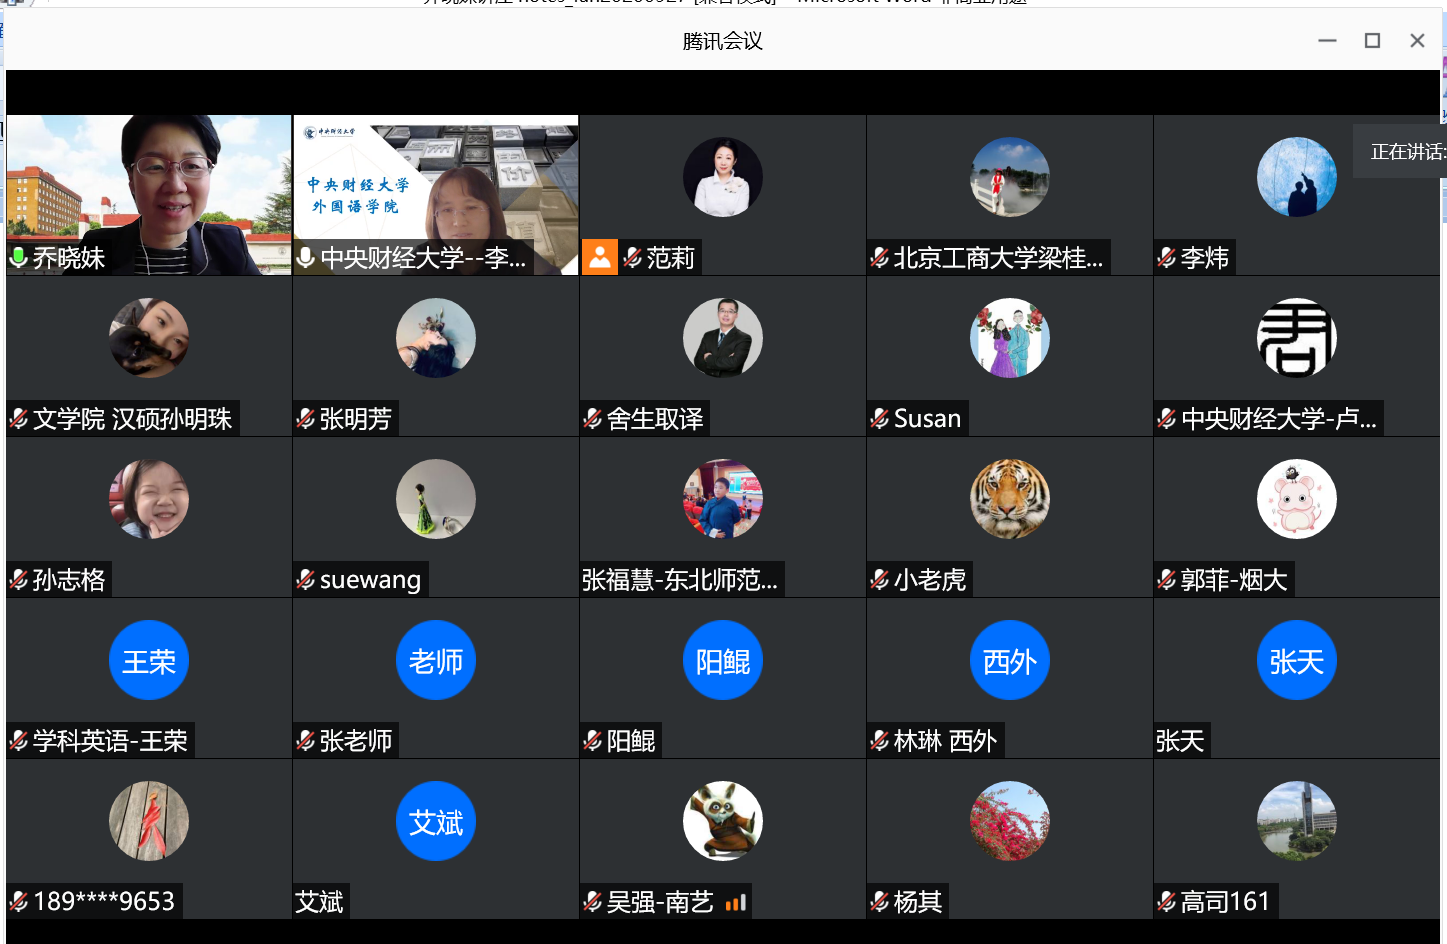
Task: Click muted mic icon next to 孙志格
Action: tap(18, 580)
